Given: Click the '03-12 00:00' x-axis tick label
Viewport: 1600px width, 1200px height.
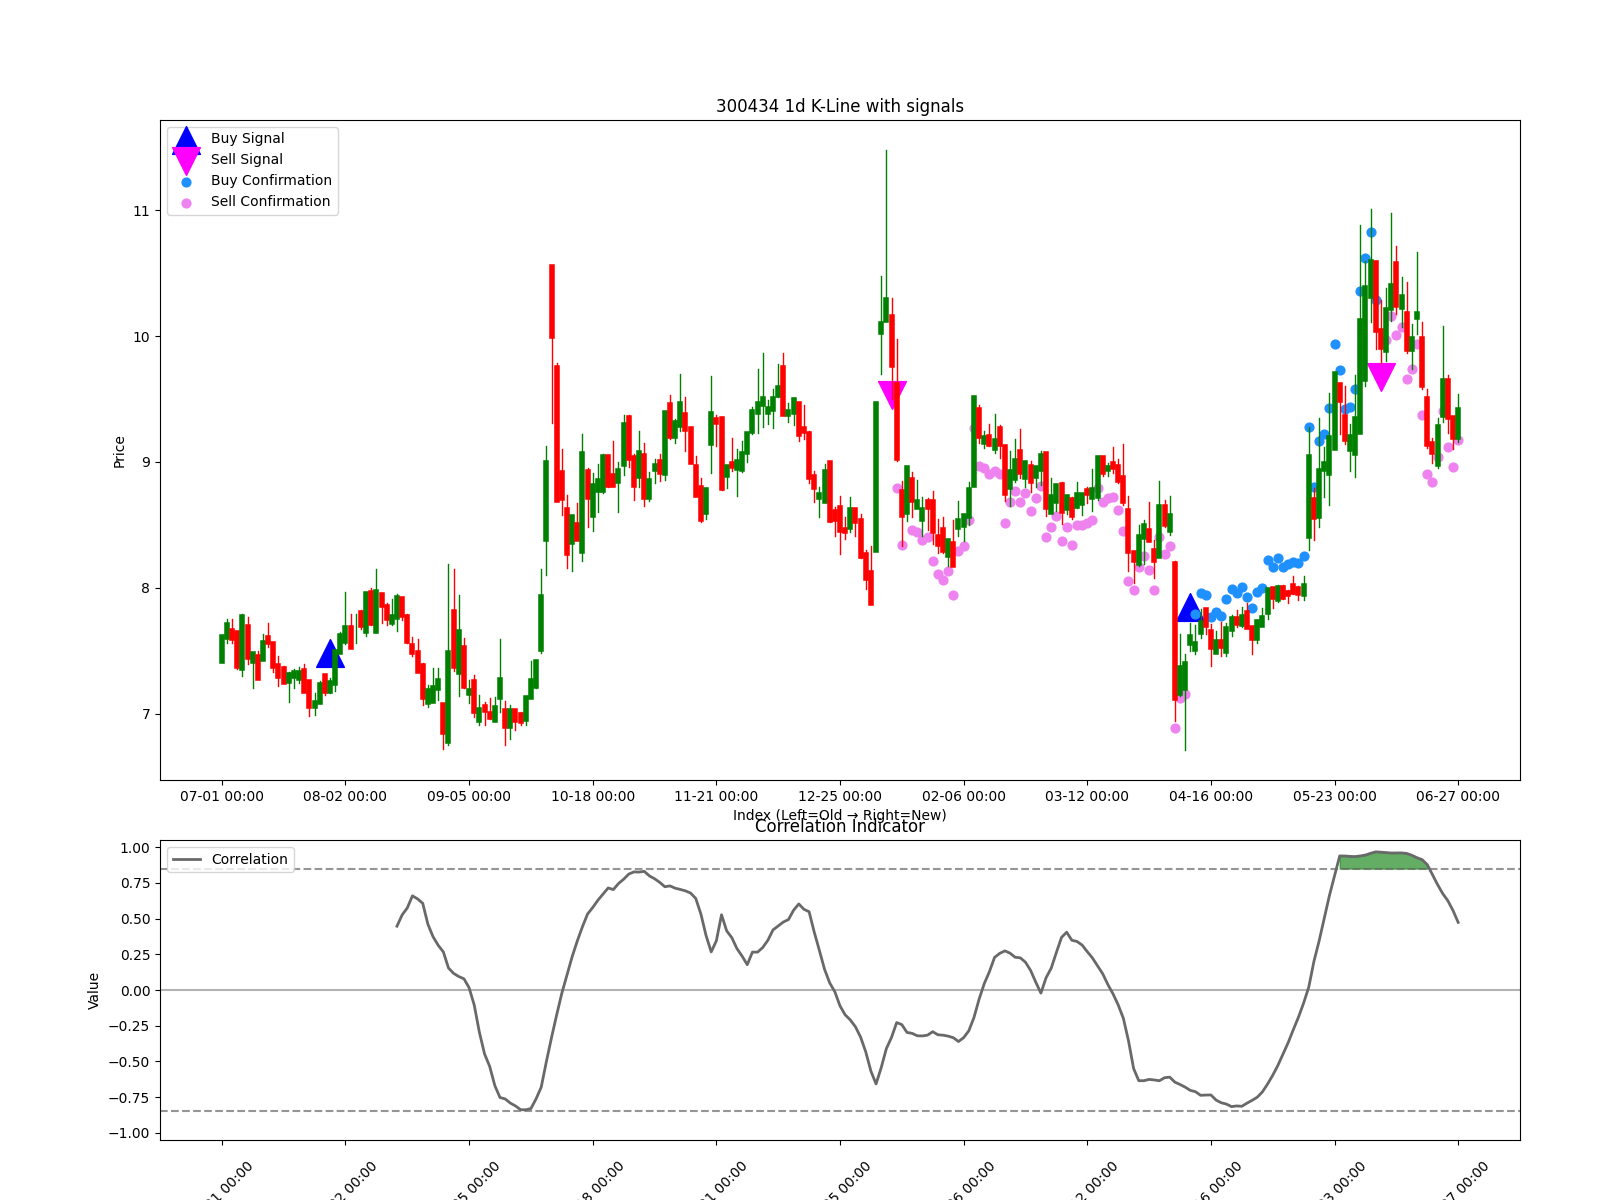Looking at the screenshot, I should pyautogui.click(x=1087, y=797).
